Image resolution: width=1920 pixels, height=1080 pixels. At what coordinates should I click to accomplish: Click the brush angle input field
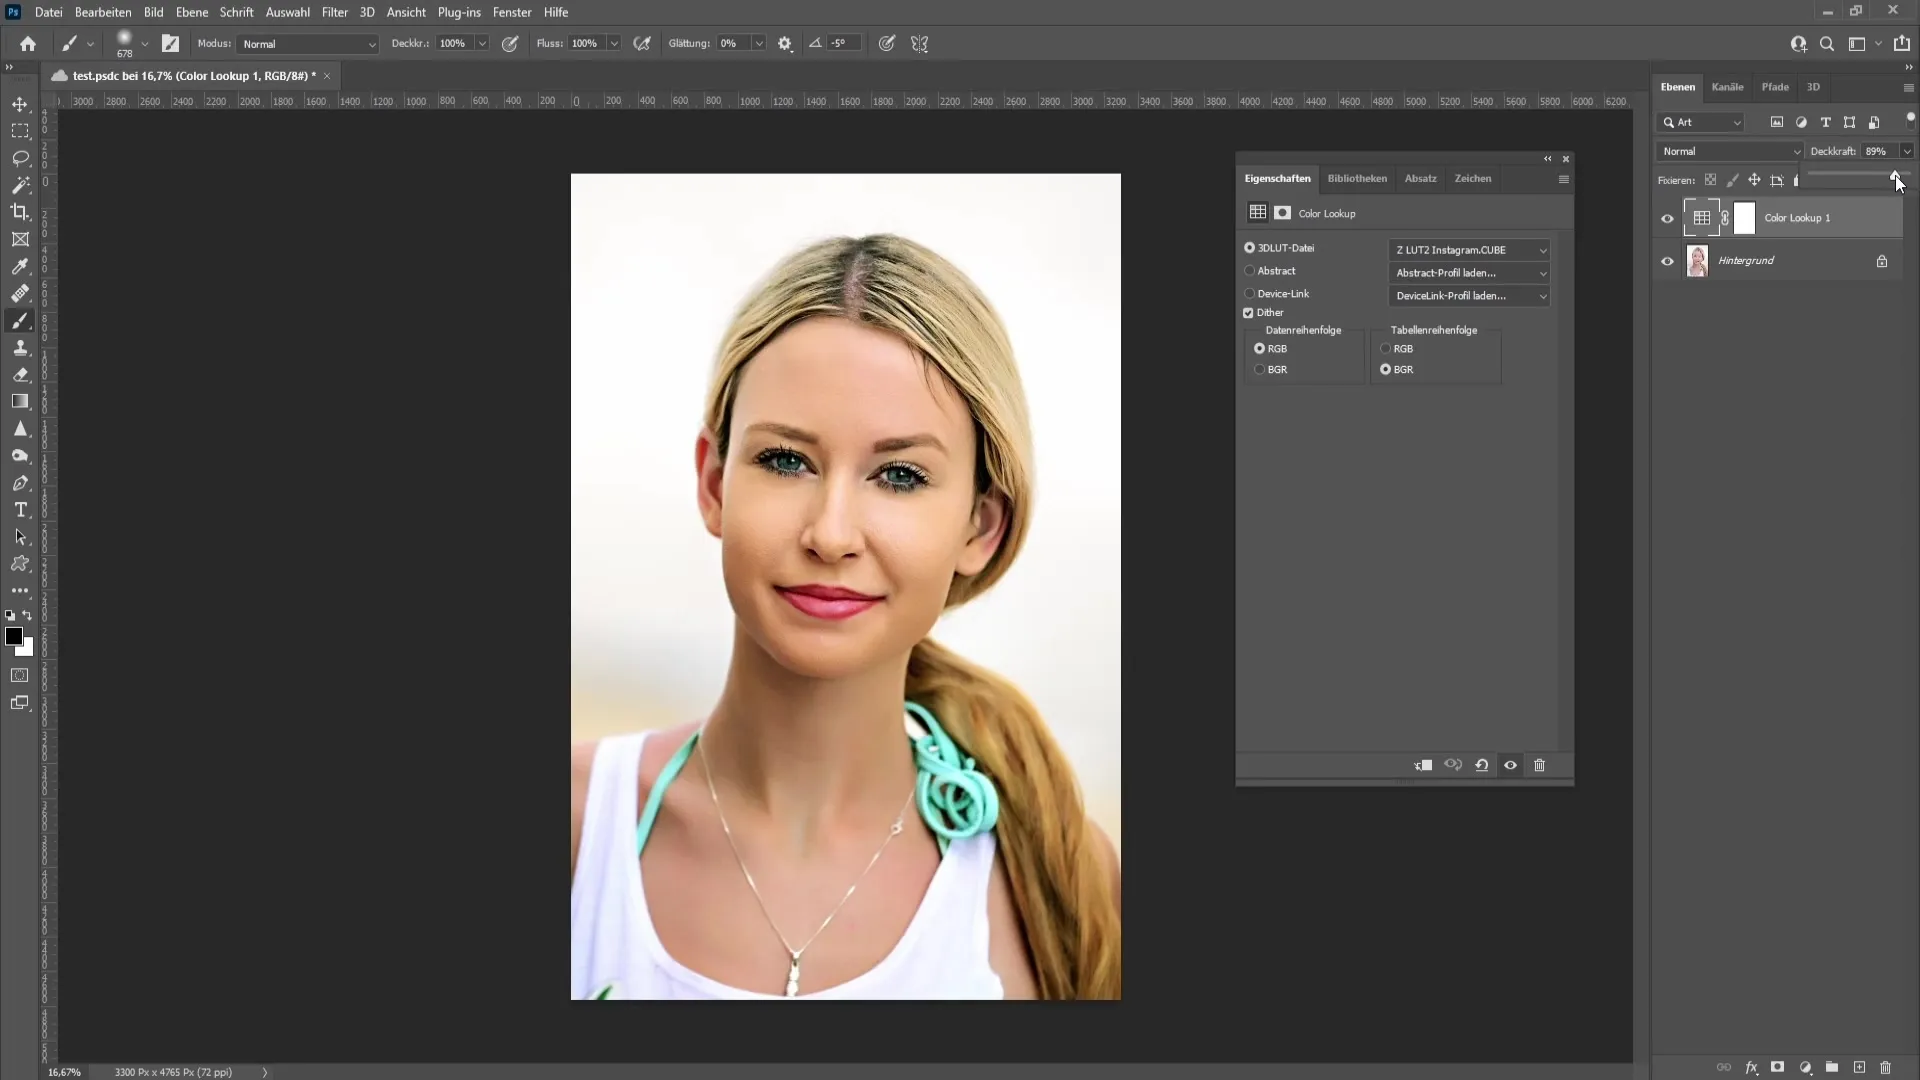842,43
